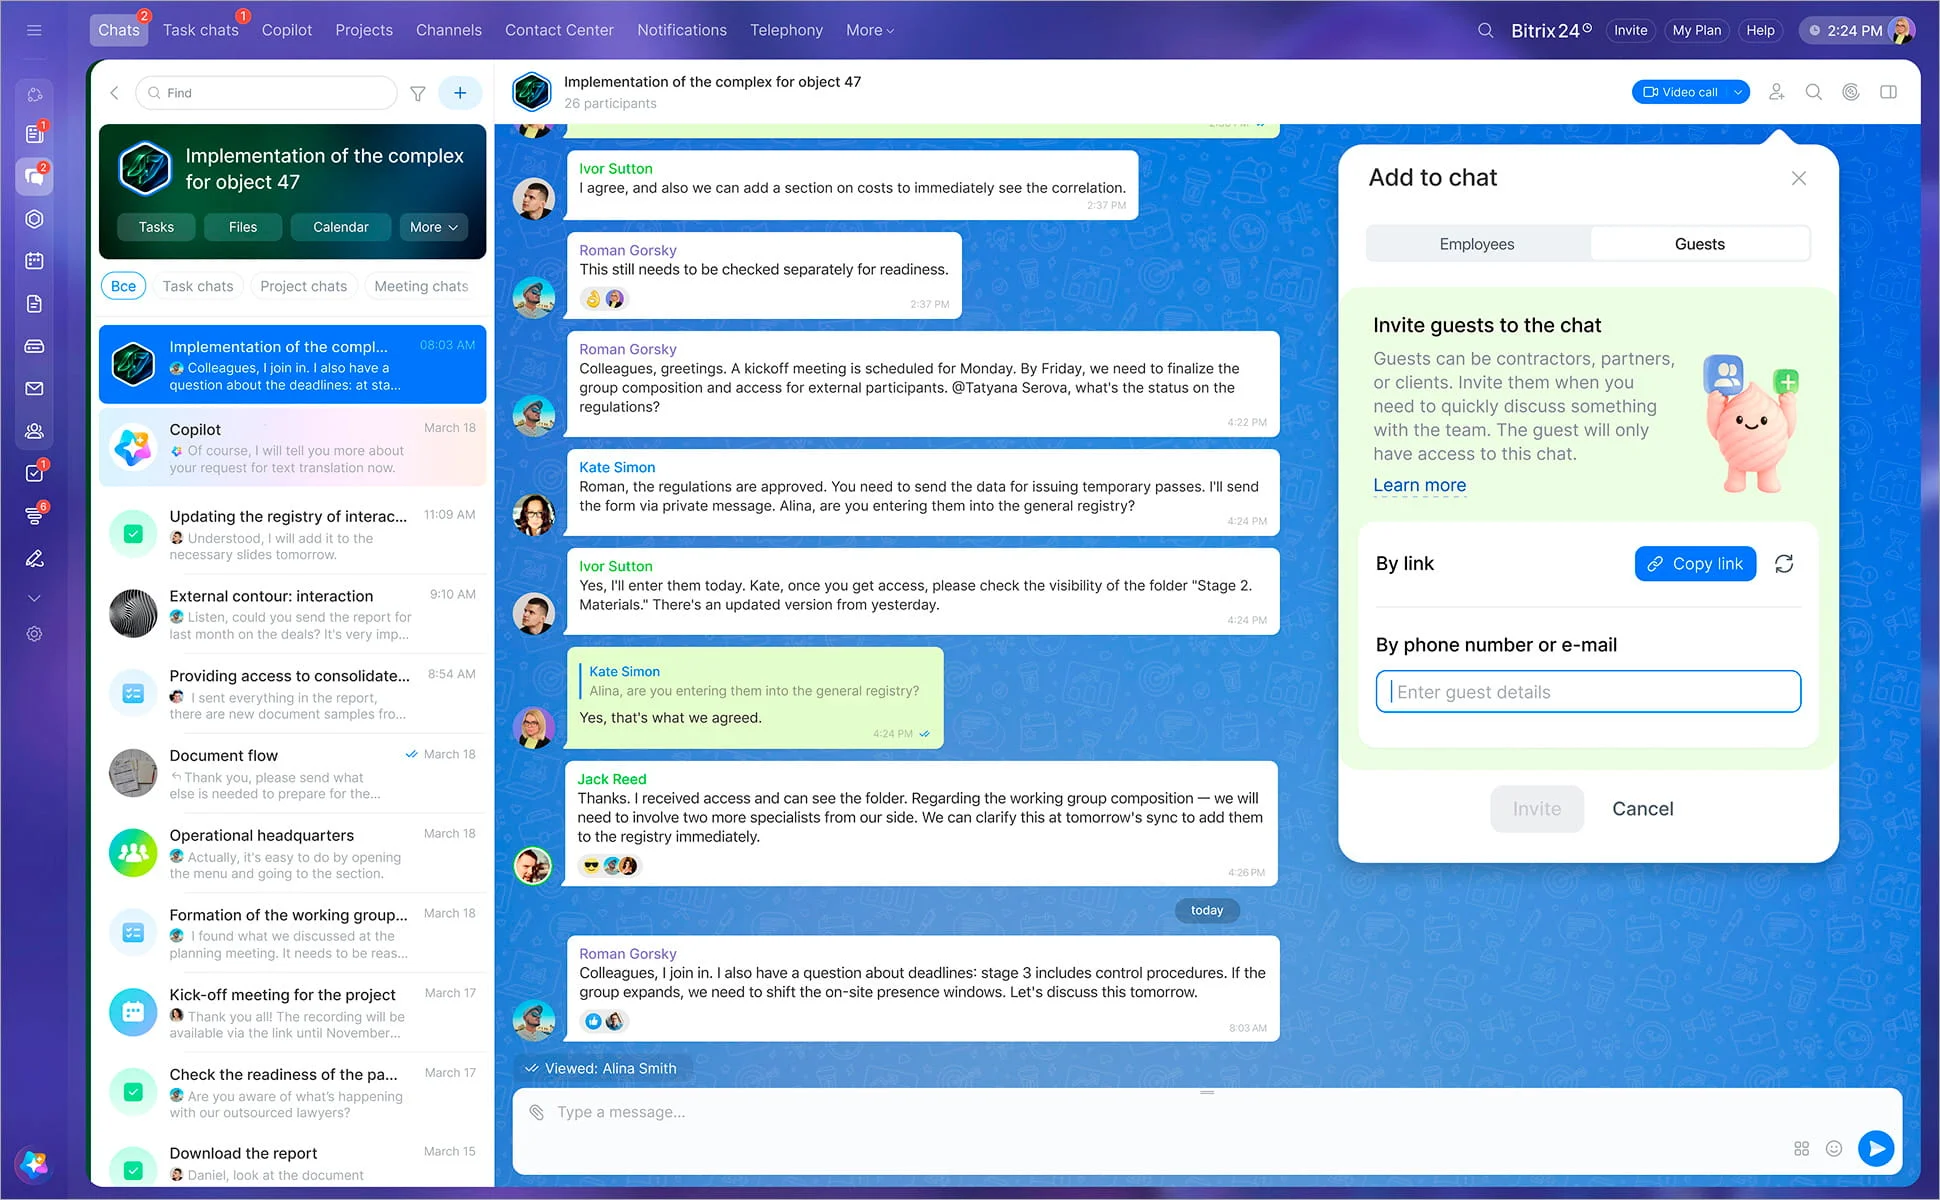Expand the Video call dropdown arrow
The width and height of the screenshot is (1940, 1200).
[x=1738, y=92]
